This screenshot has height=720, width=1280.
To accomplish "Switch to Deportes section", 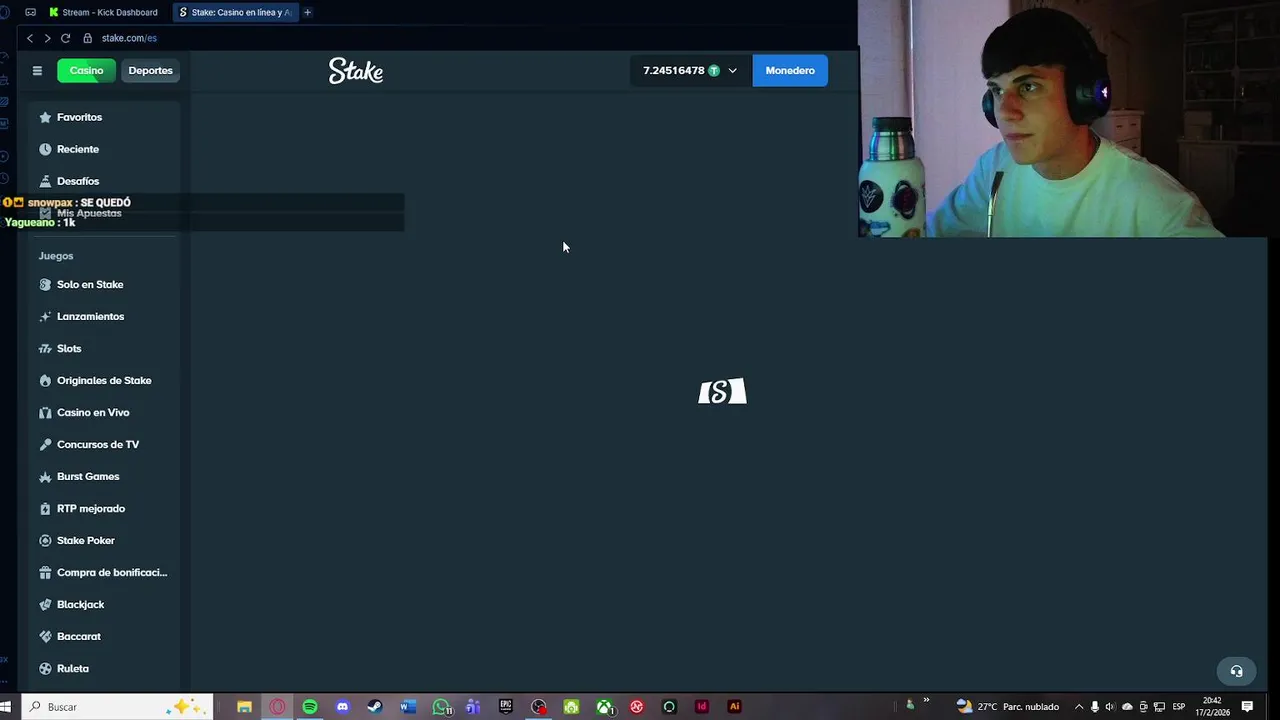I will [x=150, y=71].
